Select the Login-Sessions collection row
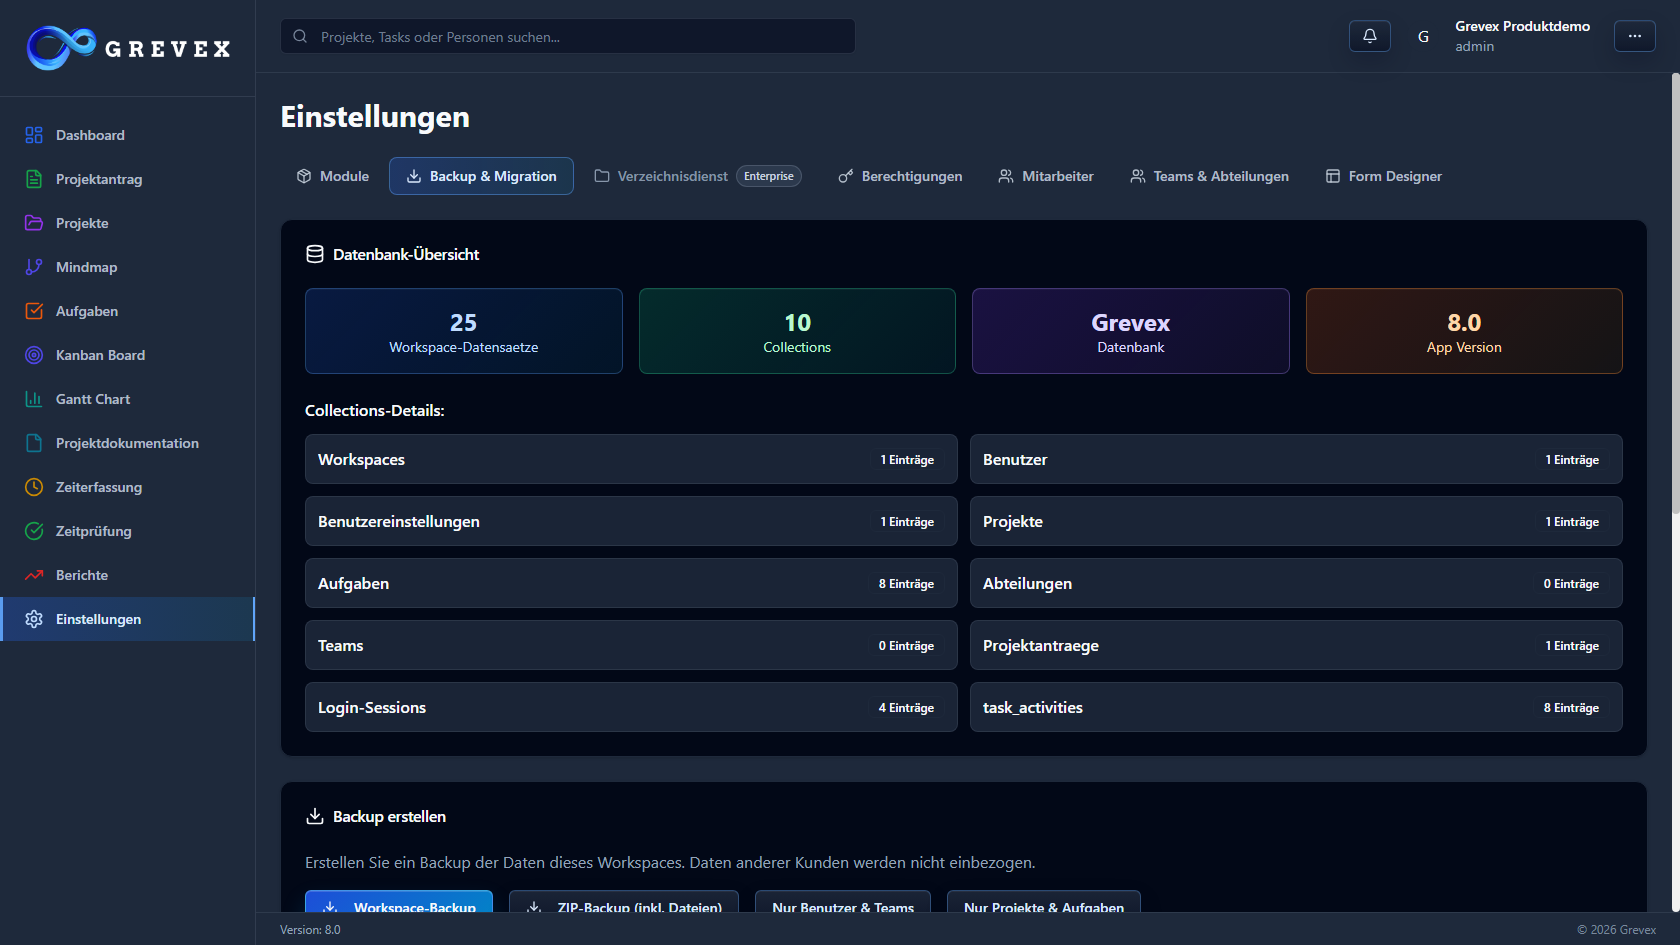This screenshot has height=945, width=1680. [631, 707]
